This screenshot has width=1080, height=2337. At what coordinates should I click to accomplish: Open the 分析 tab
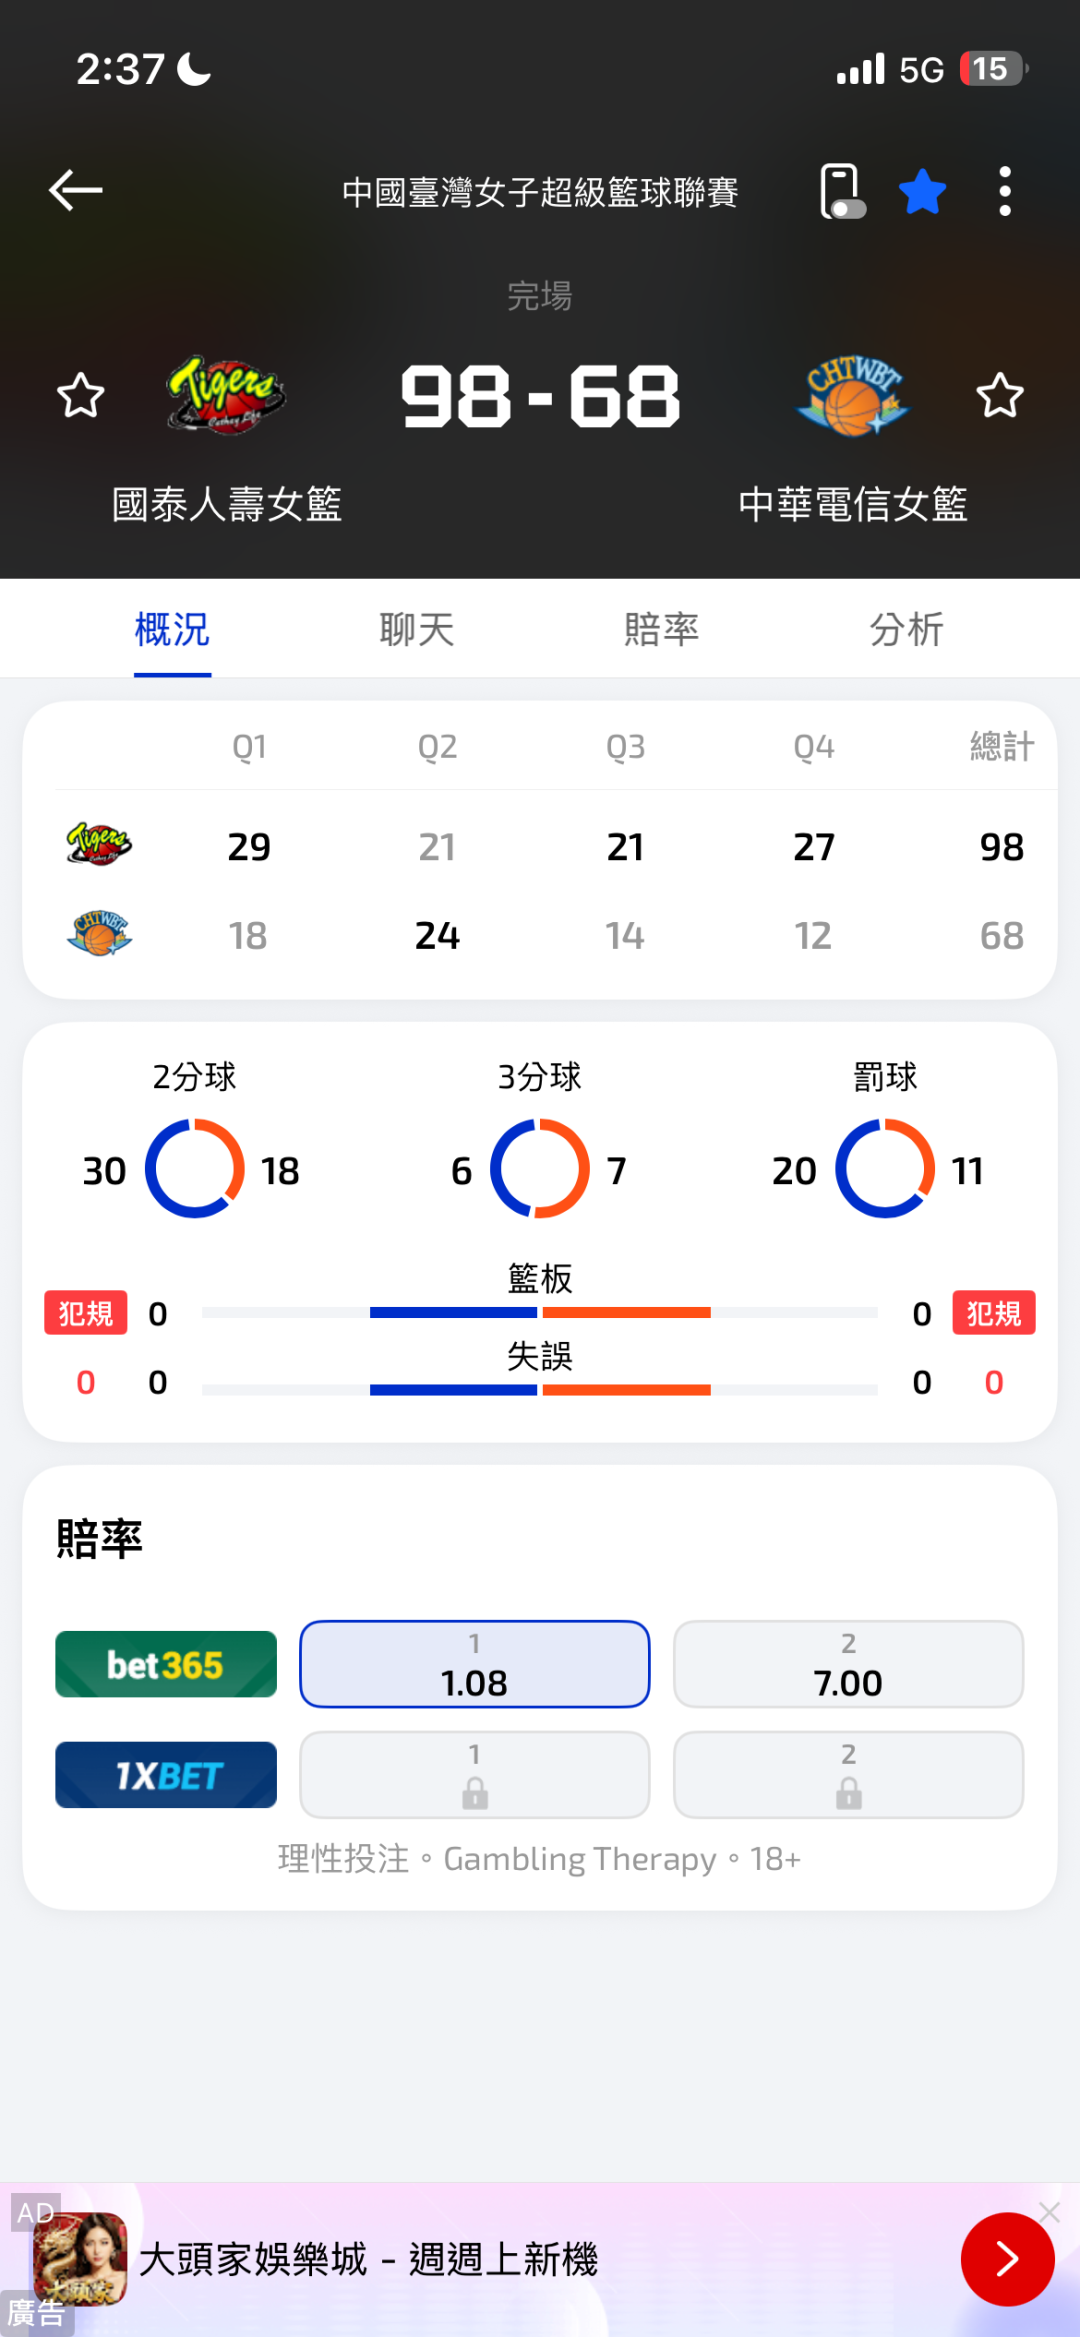pyautogui.click(x=906, y=630)
